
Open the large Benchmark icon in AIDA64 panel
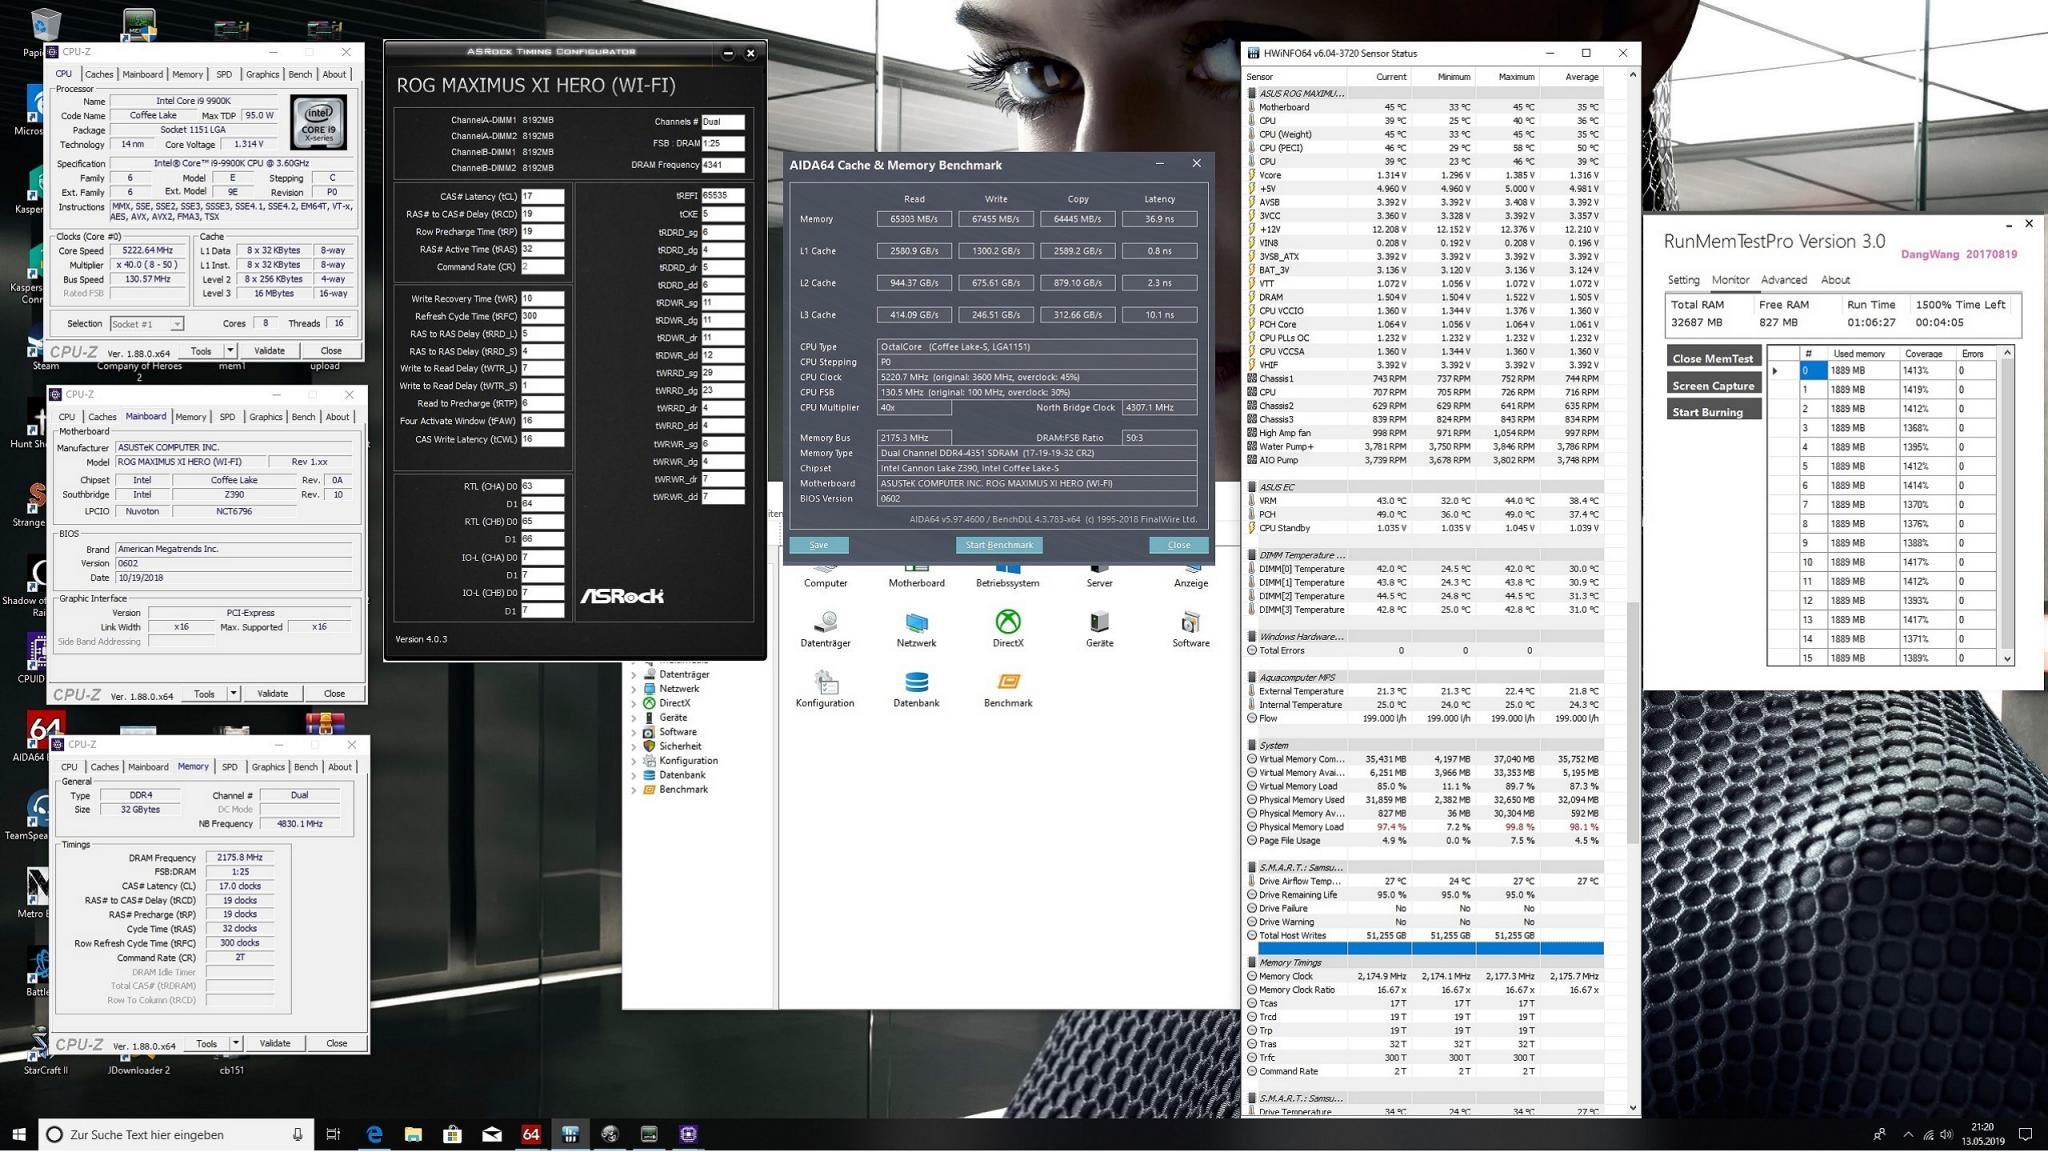[x=1007, y=683]
